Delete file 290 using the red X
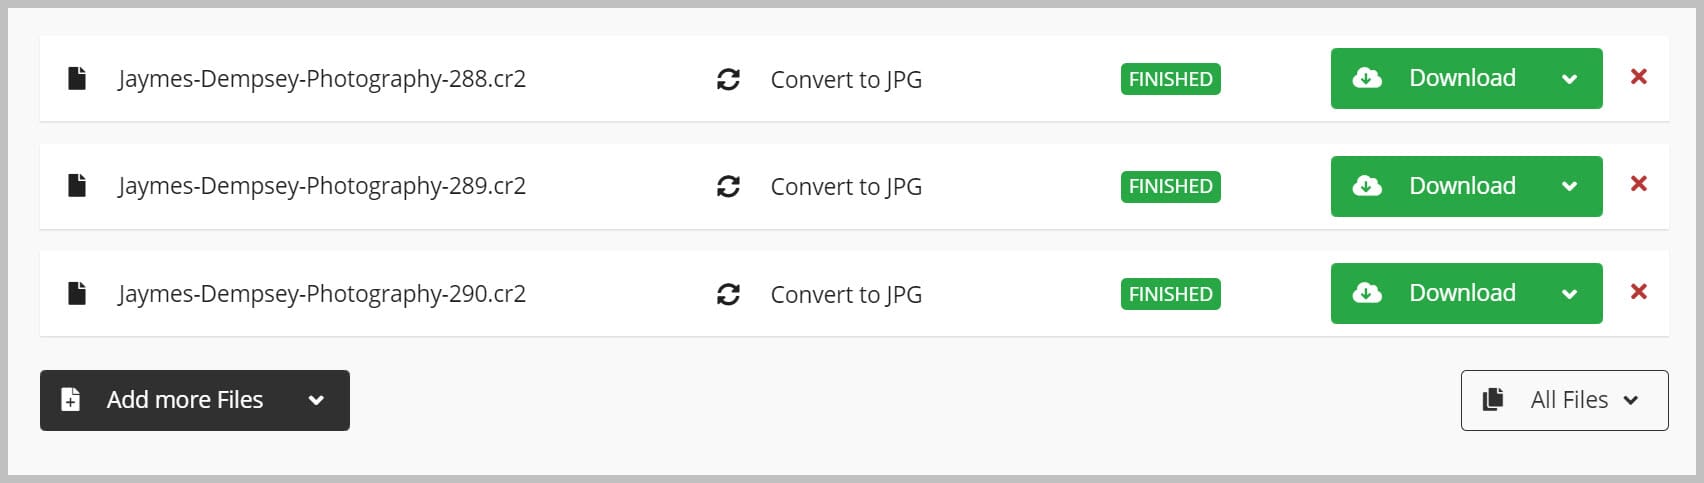Viewport: 1704px width, 483px height. point(1638,291)
